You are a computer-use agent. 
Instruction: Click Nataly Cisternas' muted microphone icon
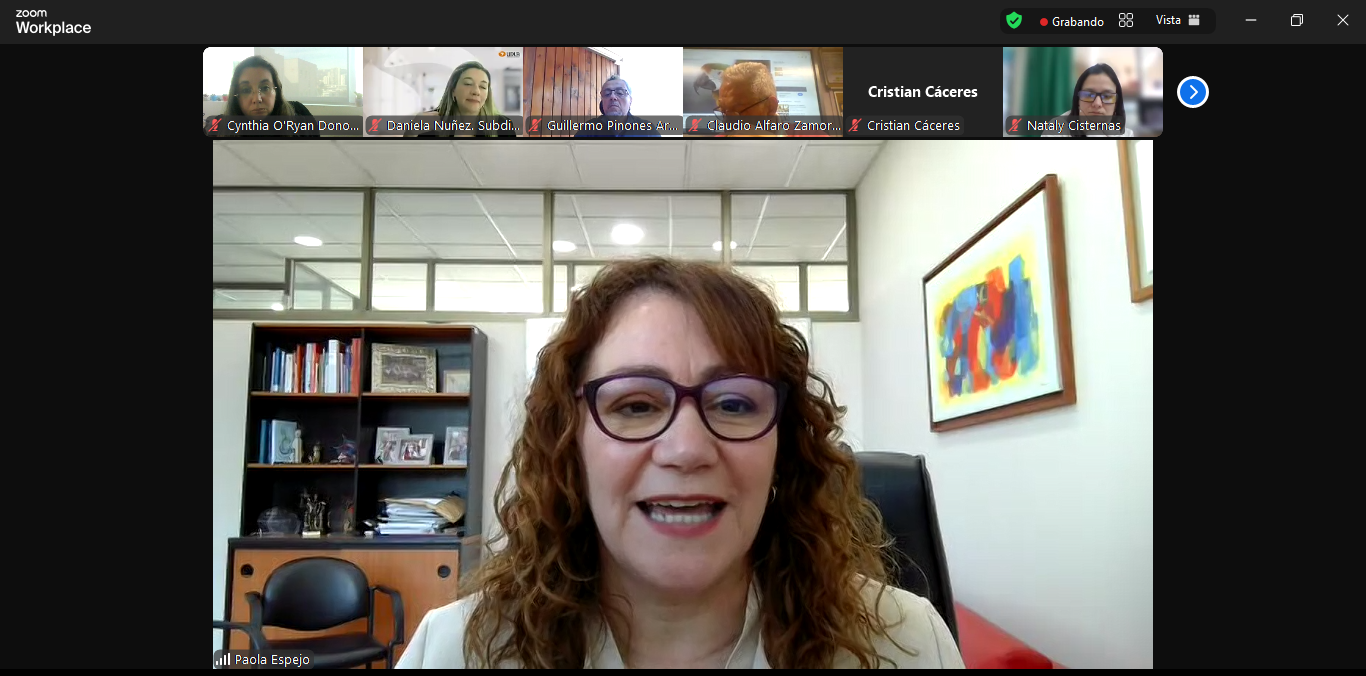[x=1015, y=126]
